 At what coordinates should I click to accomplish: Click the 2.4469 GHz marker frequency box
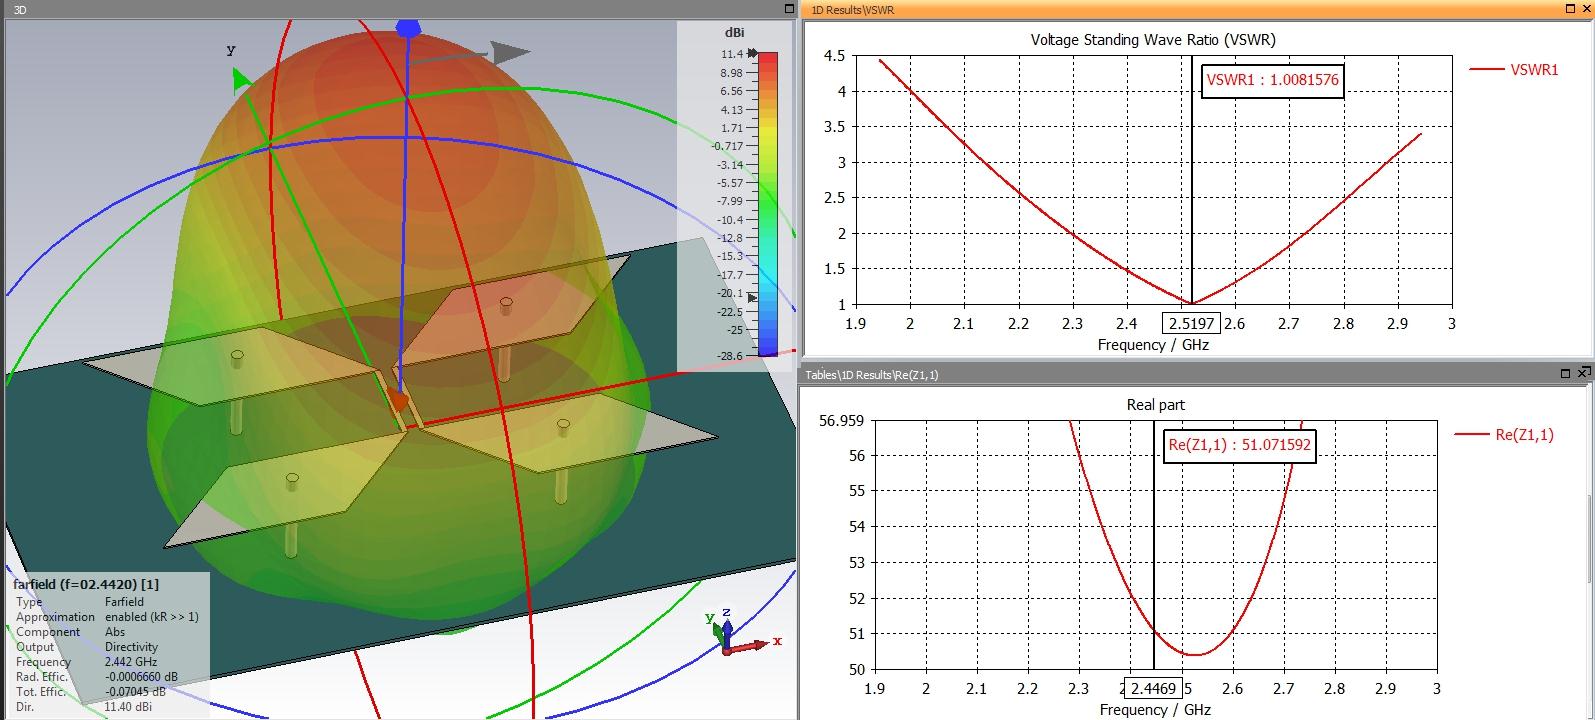click(1154, 688)
